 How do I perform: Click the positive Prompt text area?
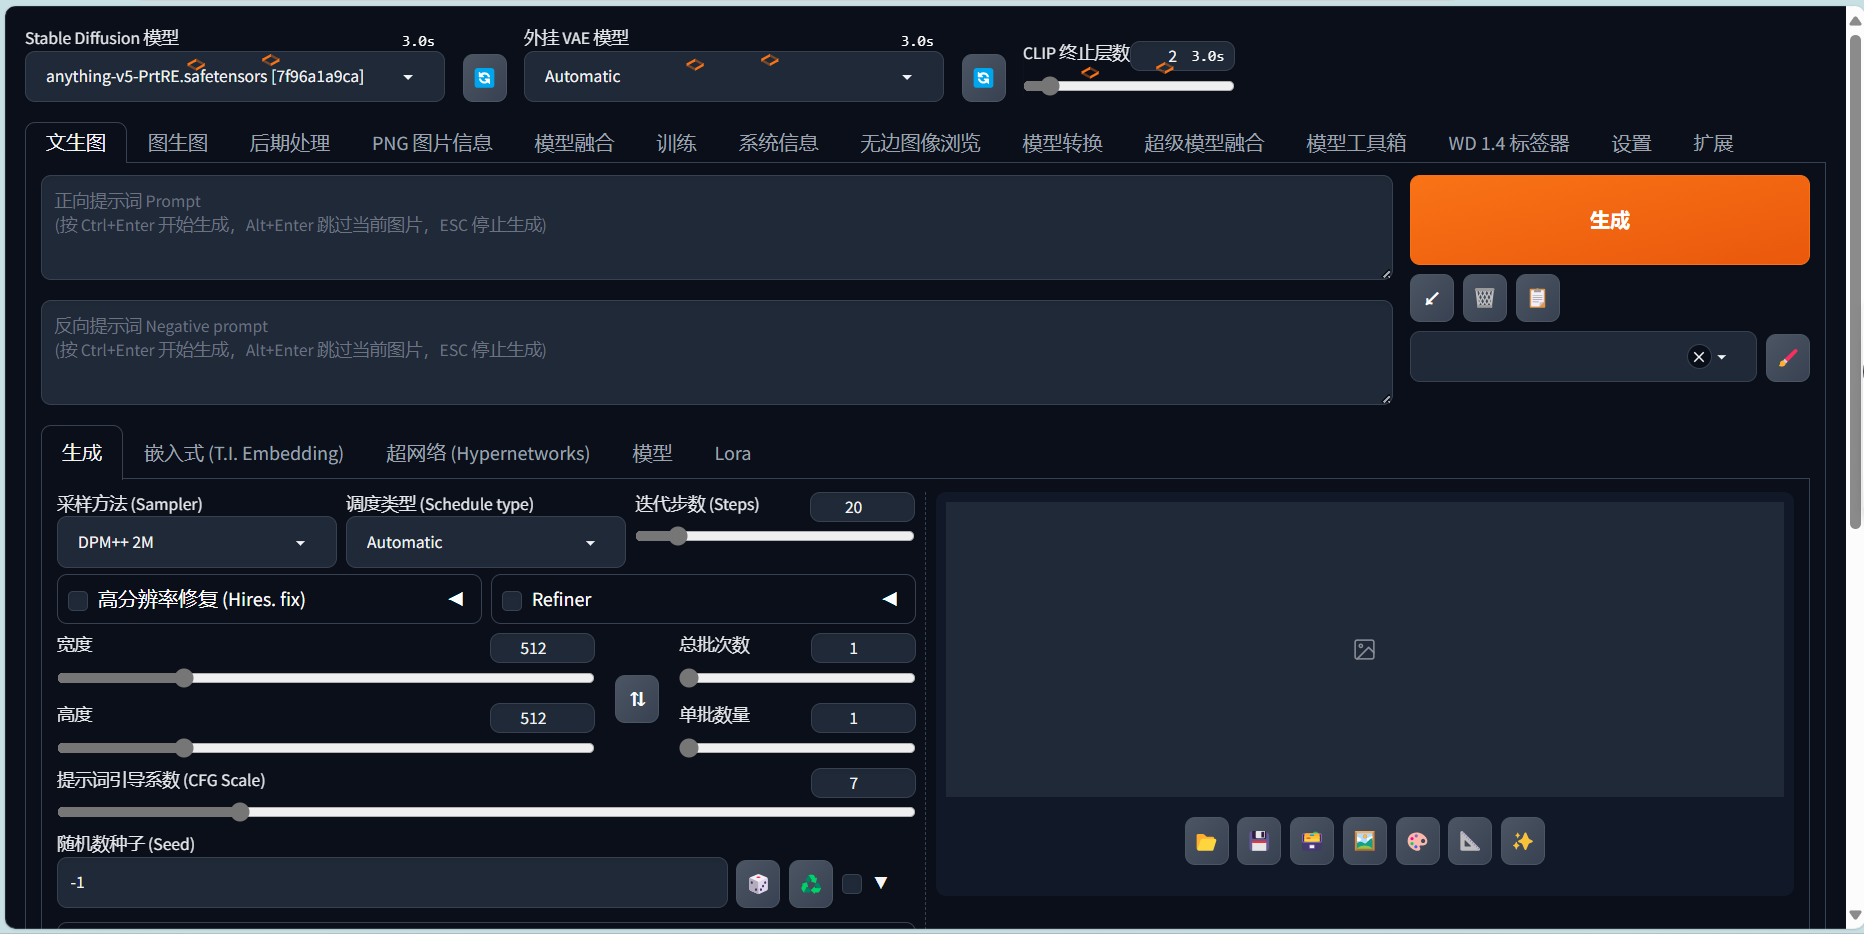coord(717,228)
